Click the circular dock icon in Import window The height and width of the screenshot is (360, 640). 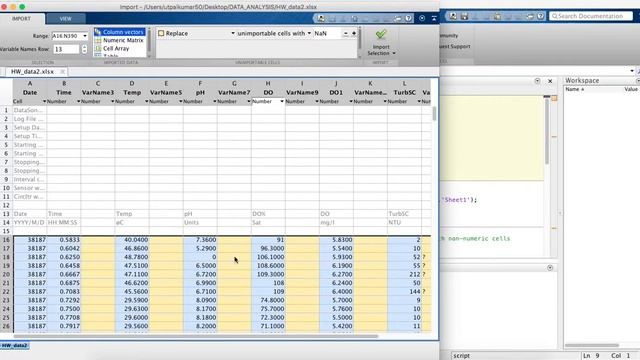(422, 18)
